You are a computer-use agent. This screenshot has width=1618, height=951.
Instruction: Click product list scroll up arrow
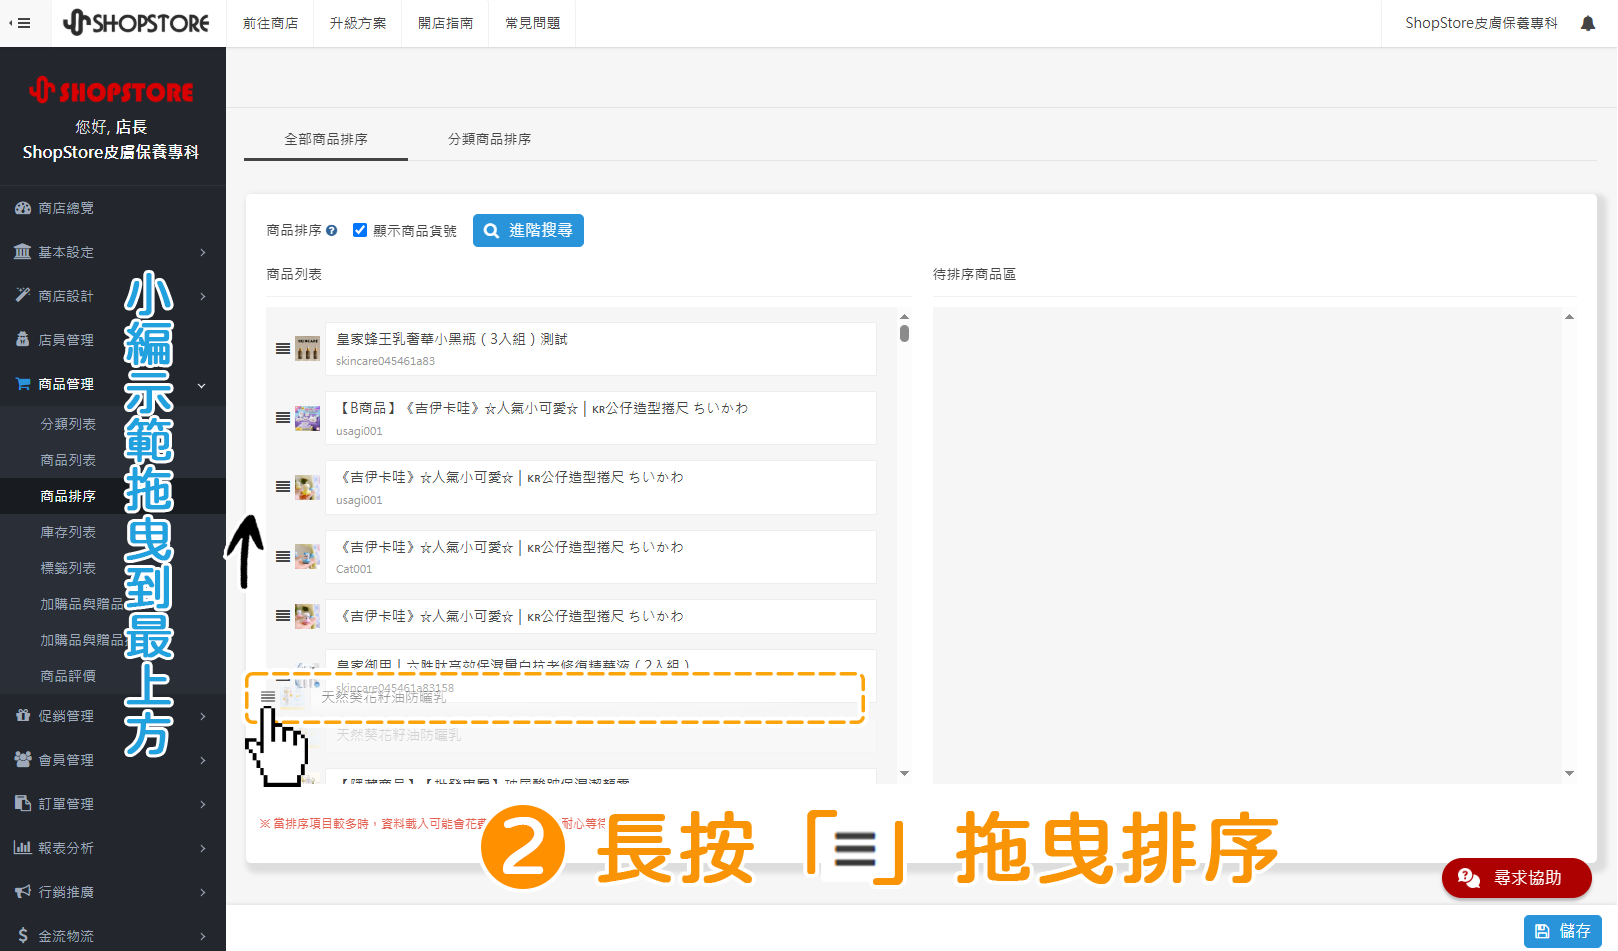[904, 317]
